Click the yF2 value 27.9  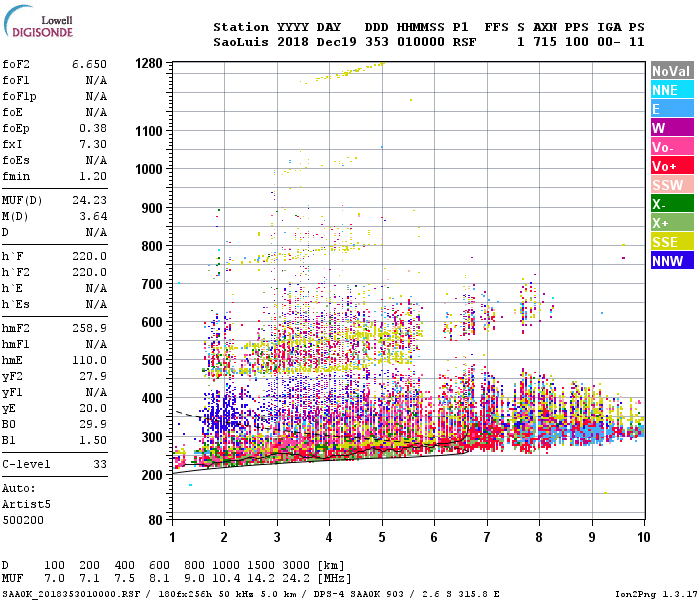click(93, 376)
